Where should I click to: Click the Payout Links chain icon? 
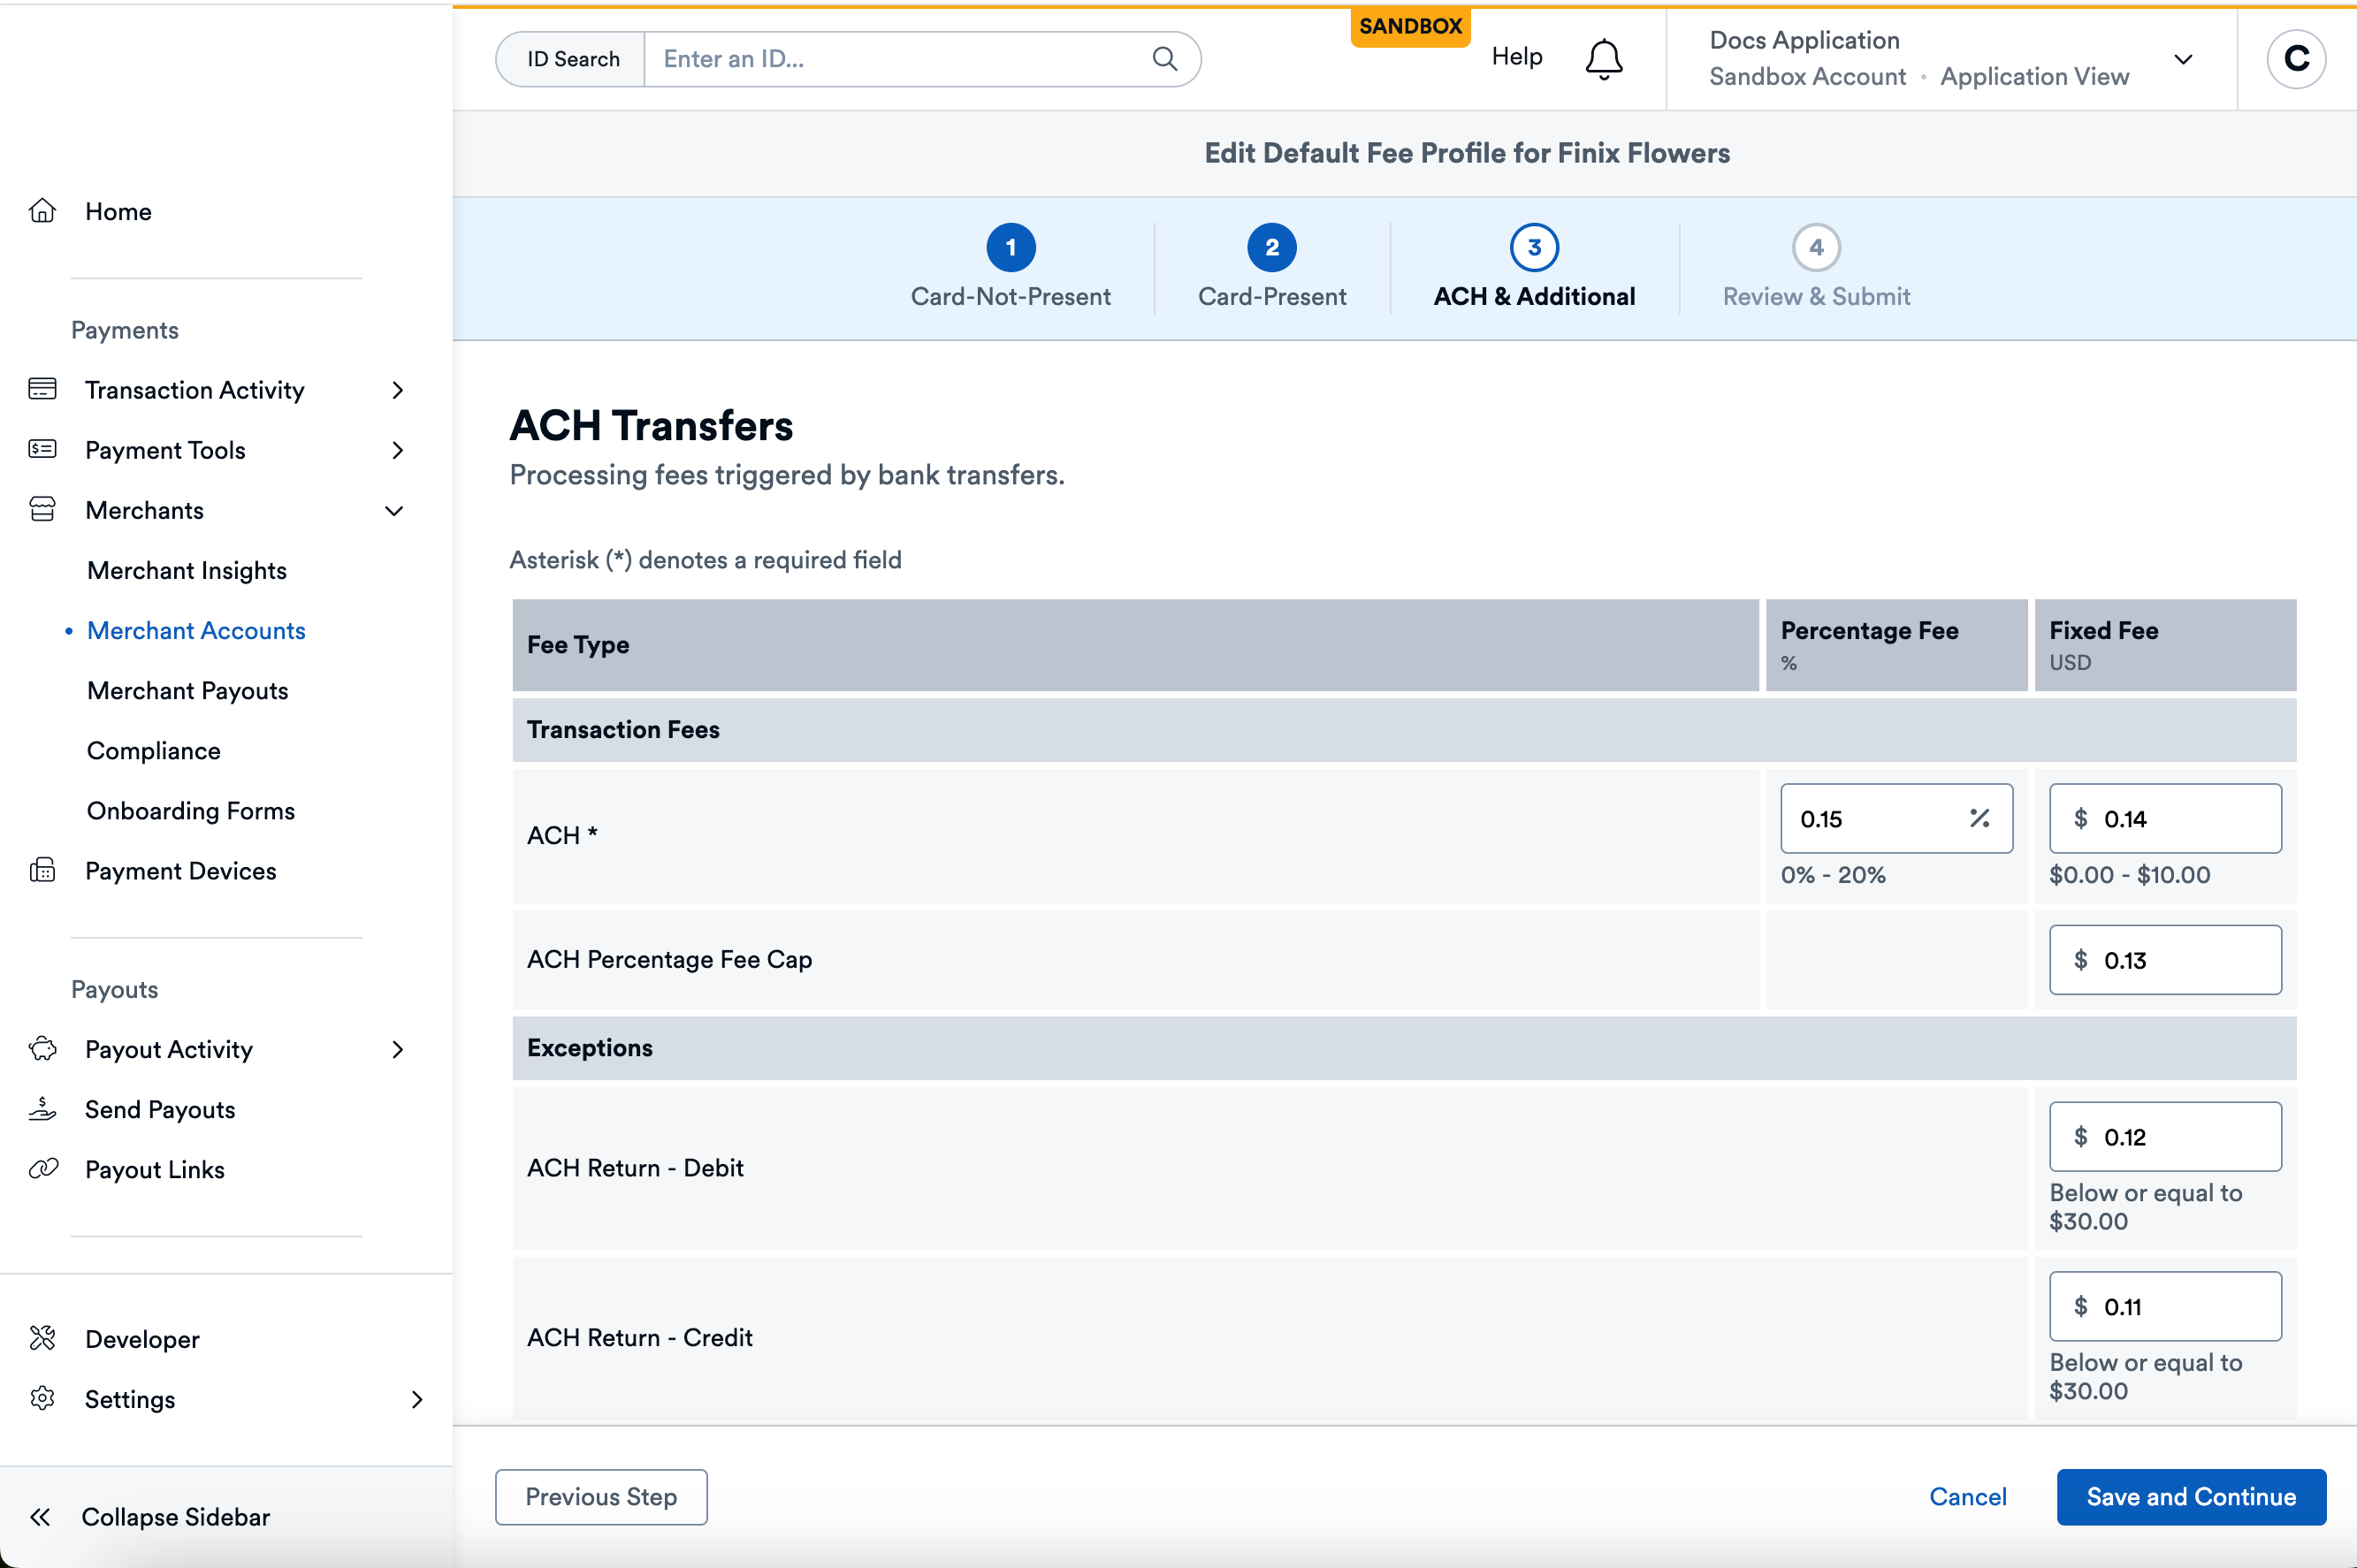42,1168
